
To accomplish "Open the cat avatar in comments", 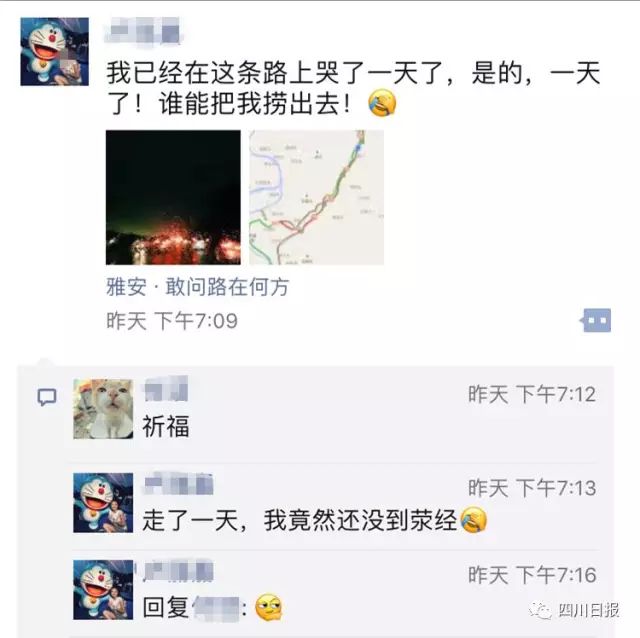I will (x=103, y=409).
